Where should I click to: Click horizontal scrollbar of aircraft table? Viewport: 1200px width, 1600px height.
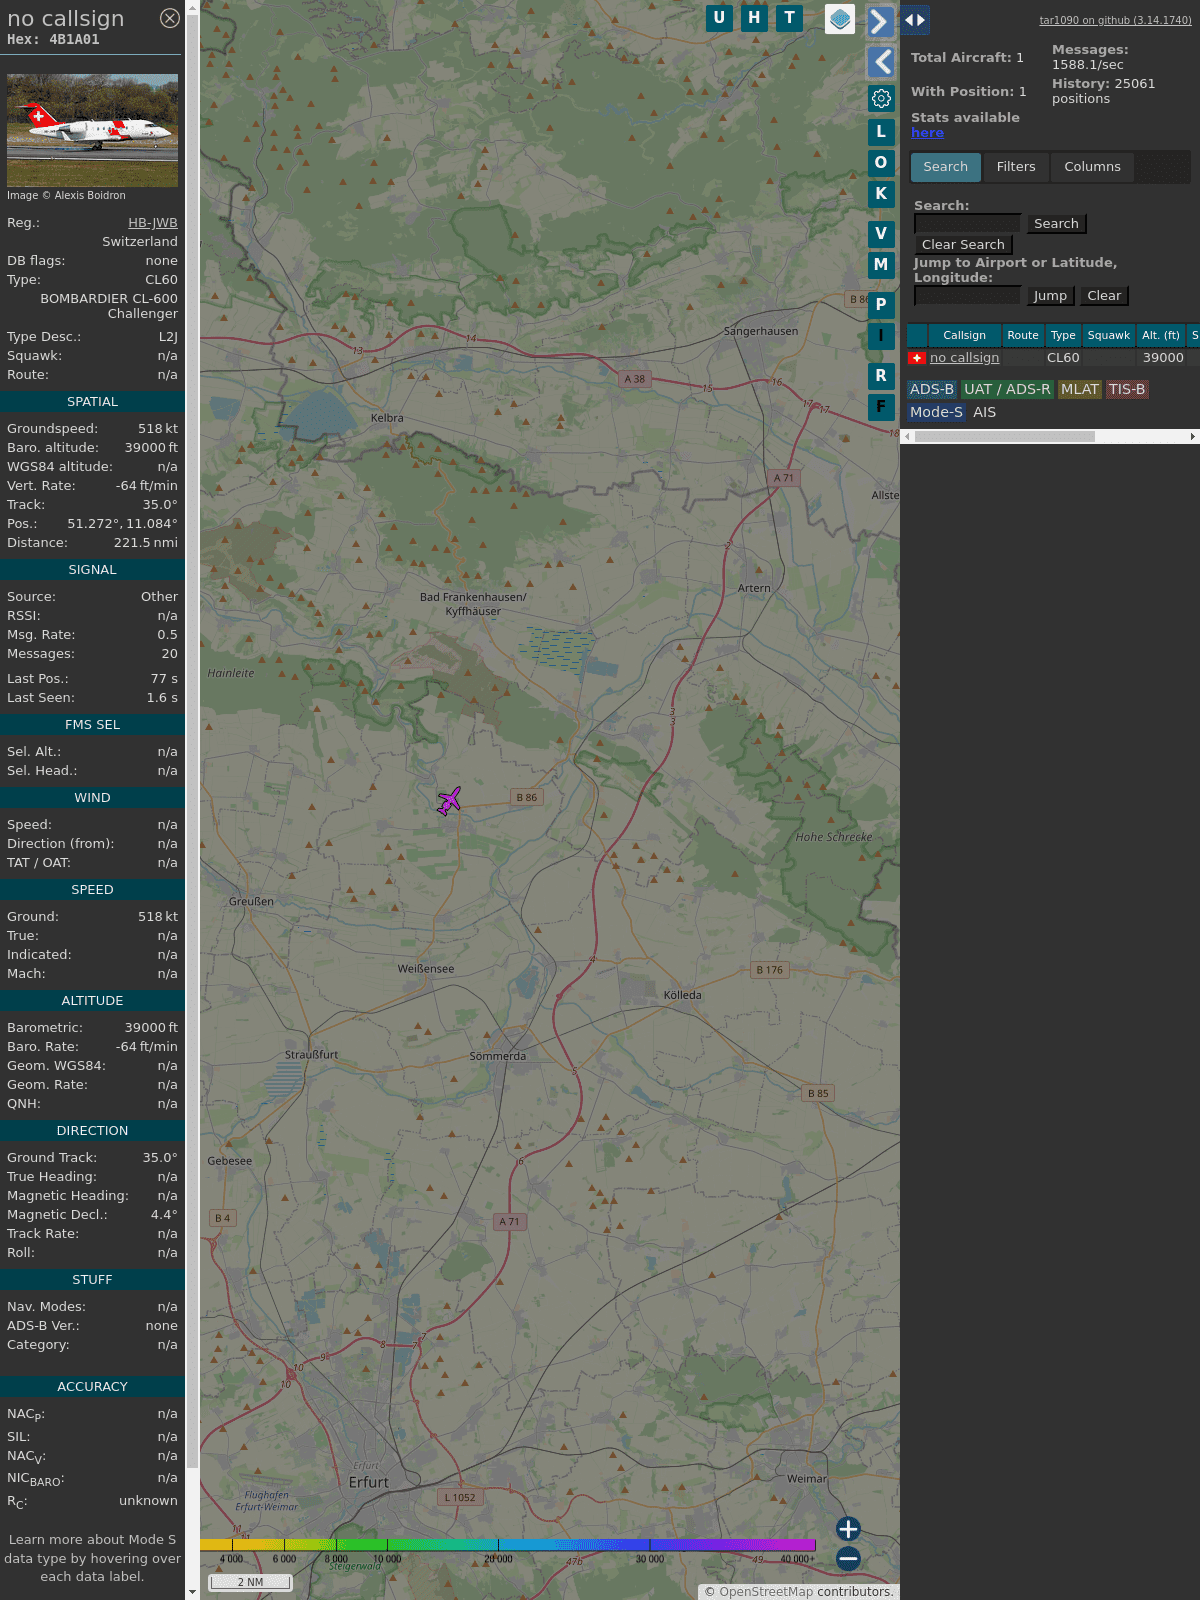[x=1004, y=436]
